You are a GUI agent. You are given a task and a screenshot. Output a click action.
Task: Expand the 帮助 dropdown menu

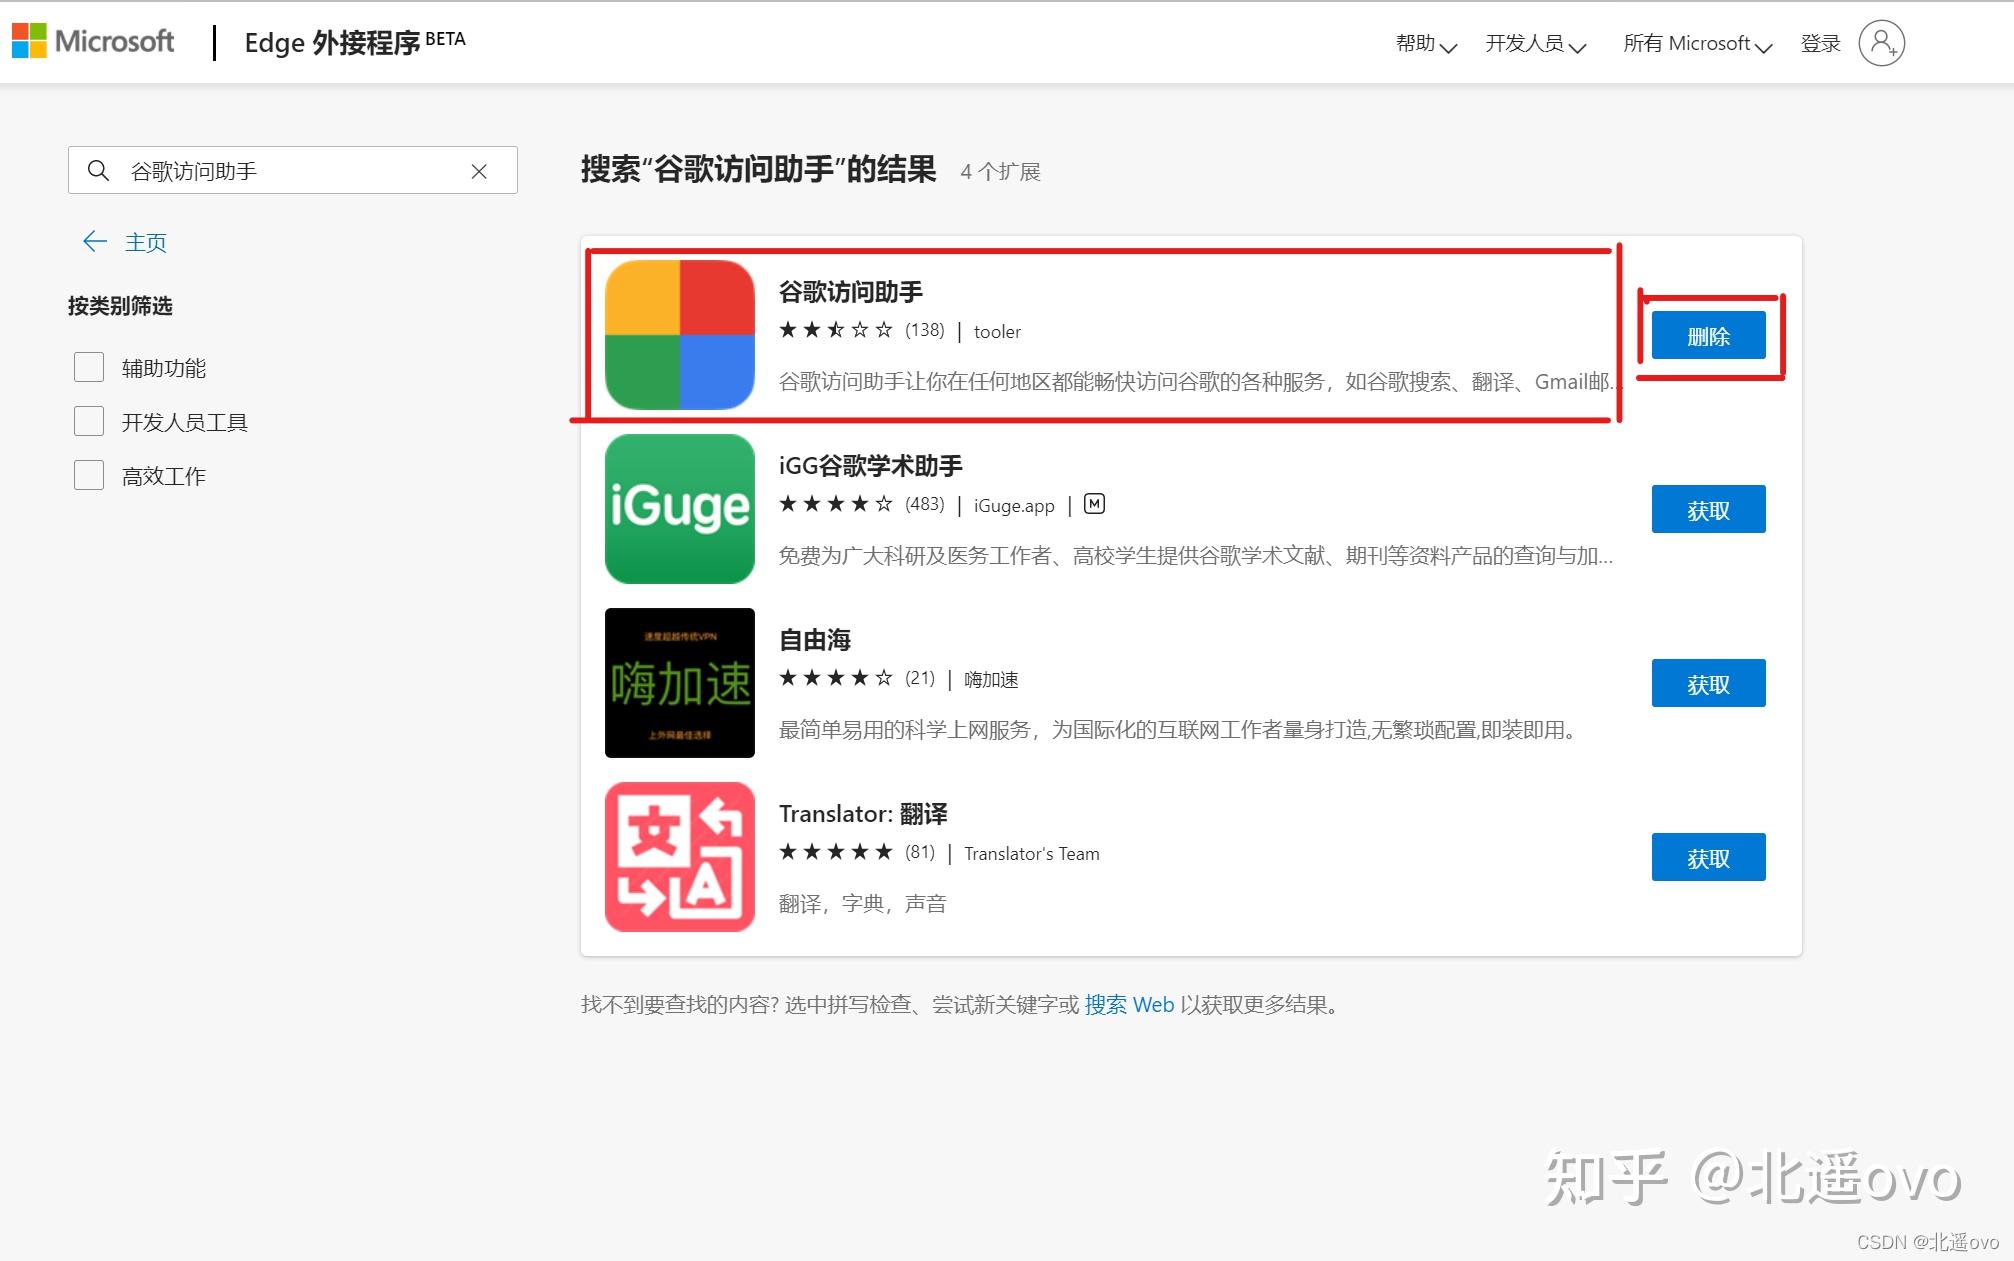click(x=1426, y=44)
